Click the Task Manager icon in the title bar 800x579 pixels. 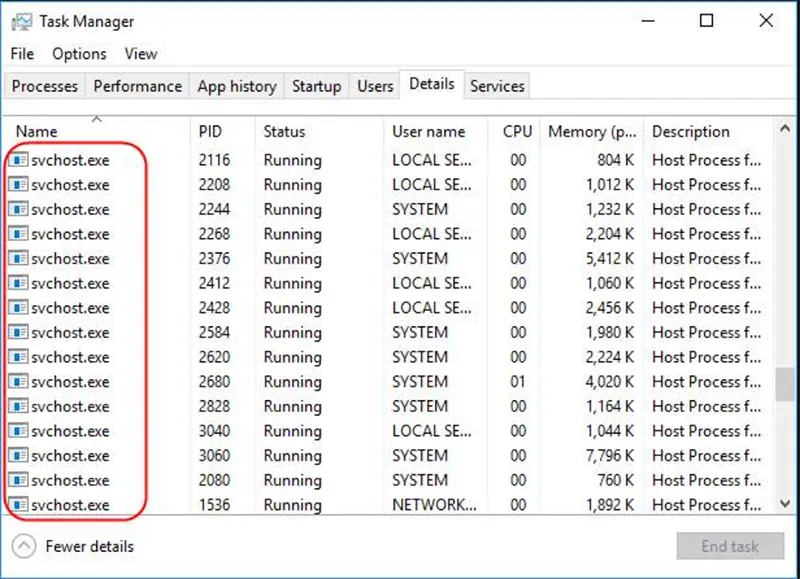[22, 20]
